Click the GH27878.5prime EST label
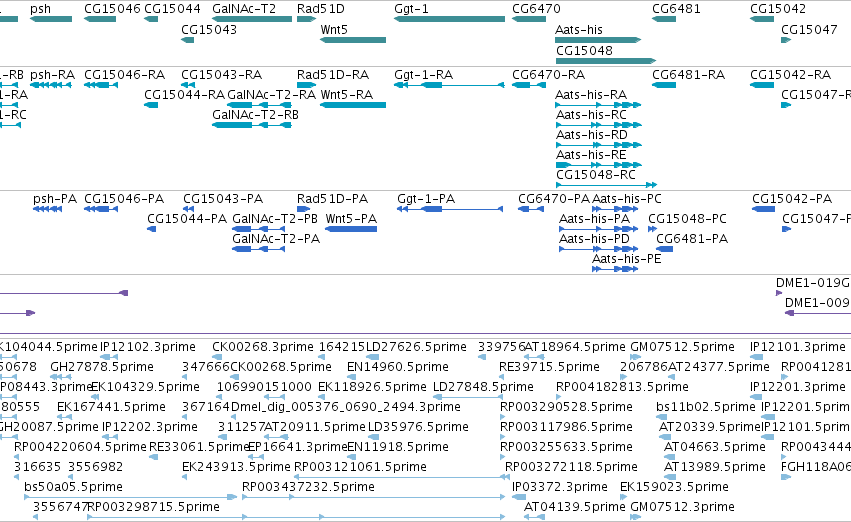This screenshot has width=851, height=522. [x=102, y=367]
